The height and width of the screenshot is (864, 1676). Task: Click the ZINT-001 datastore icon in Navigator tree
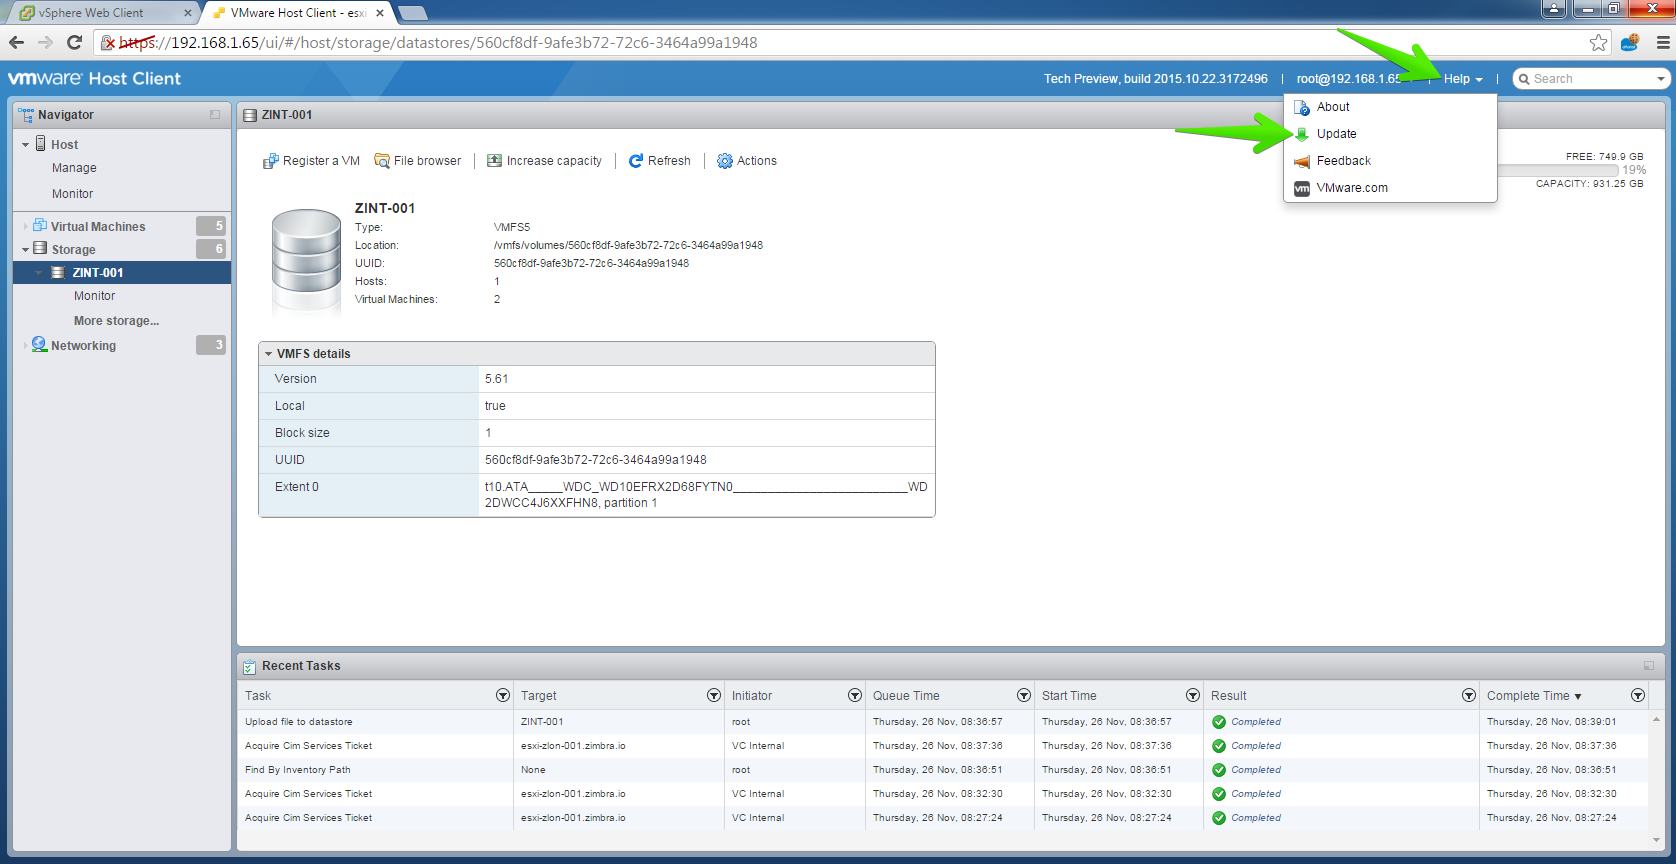(x=59, y=273)
